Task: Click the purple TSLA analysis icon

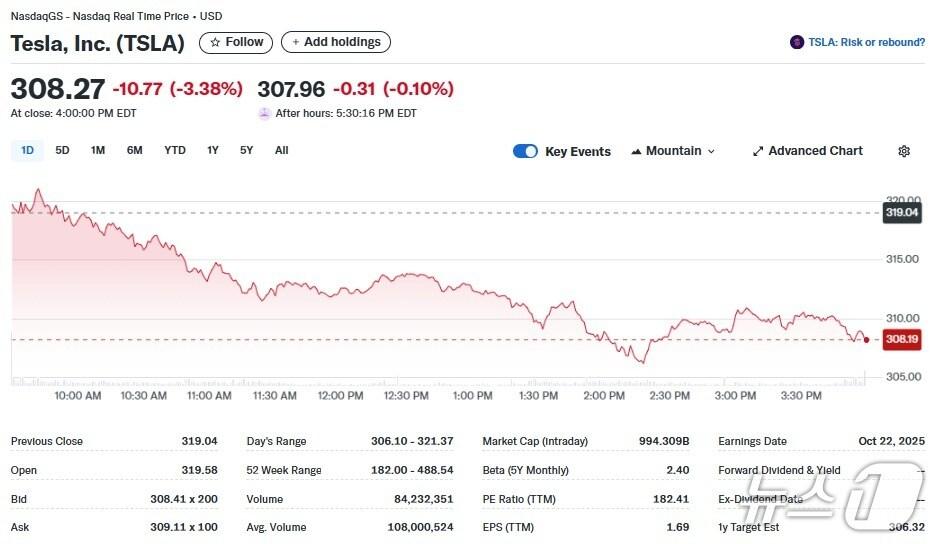Action: tap(797, 42)
